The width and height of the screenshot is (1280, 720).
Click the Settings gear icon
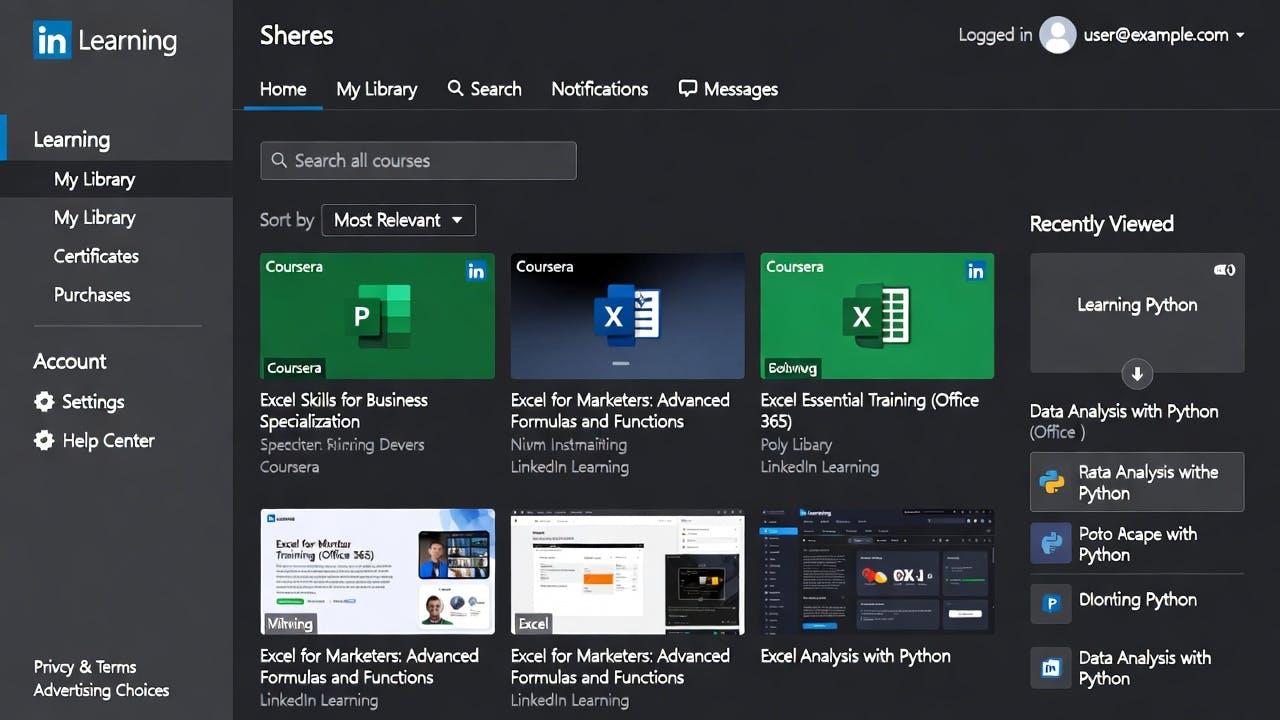coord(44,402)
